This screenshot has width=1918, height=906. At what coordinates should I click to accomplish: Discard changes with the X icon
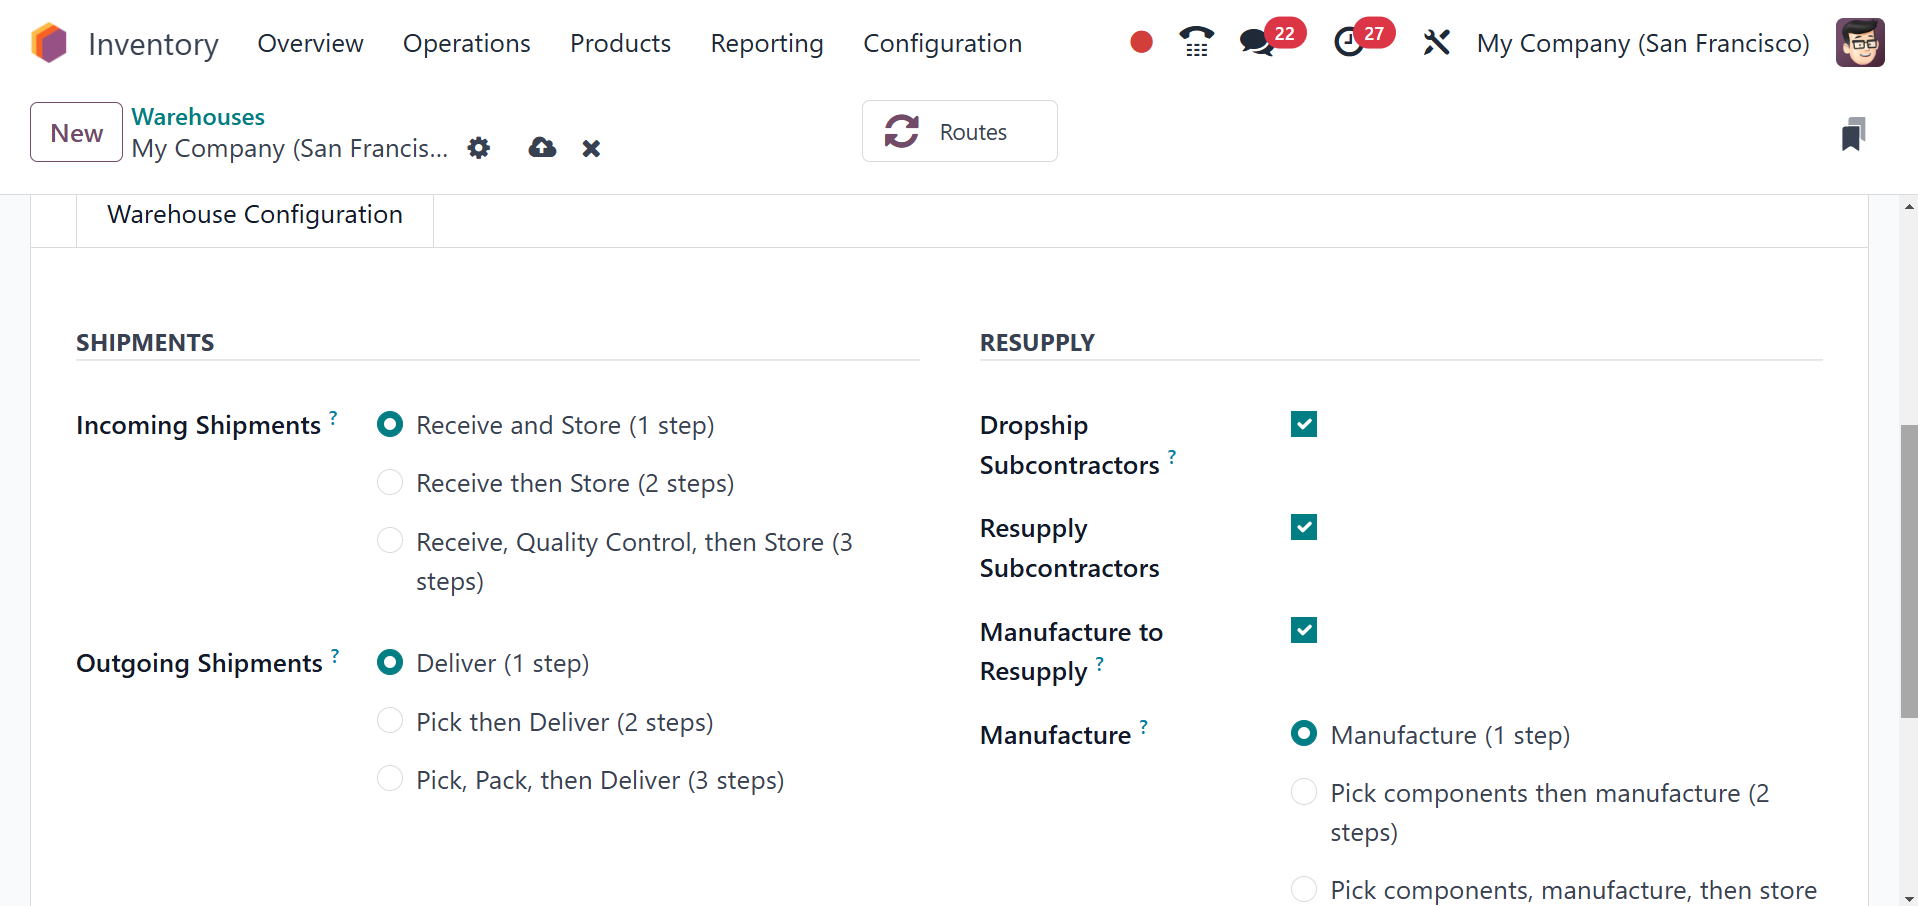point(591,148)
